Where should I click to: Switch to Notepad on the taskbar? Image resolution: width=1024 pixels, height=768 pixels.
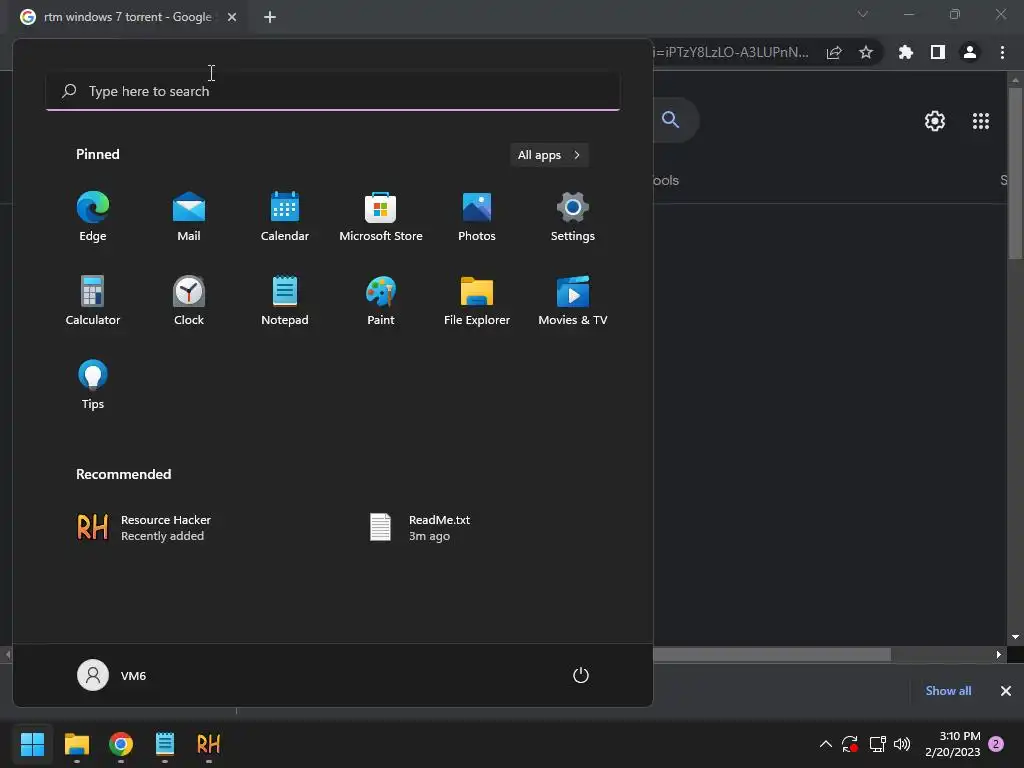click(x=165, y=744)
